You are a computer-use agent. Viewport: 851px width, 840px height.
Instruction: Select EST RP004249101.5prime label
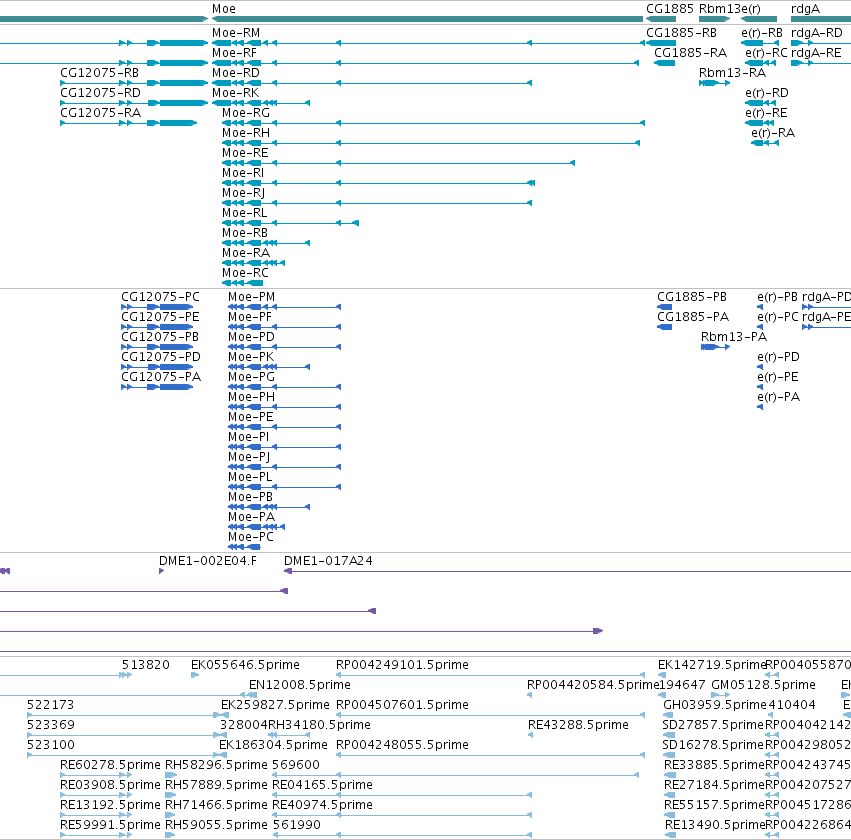402,665
